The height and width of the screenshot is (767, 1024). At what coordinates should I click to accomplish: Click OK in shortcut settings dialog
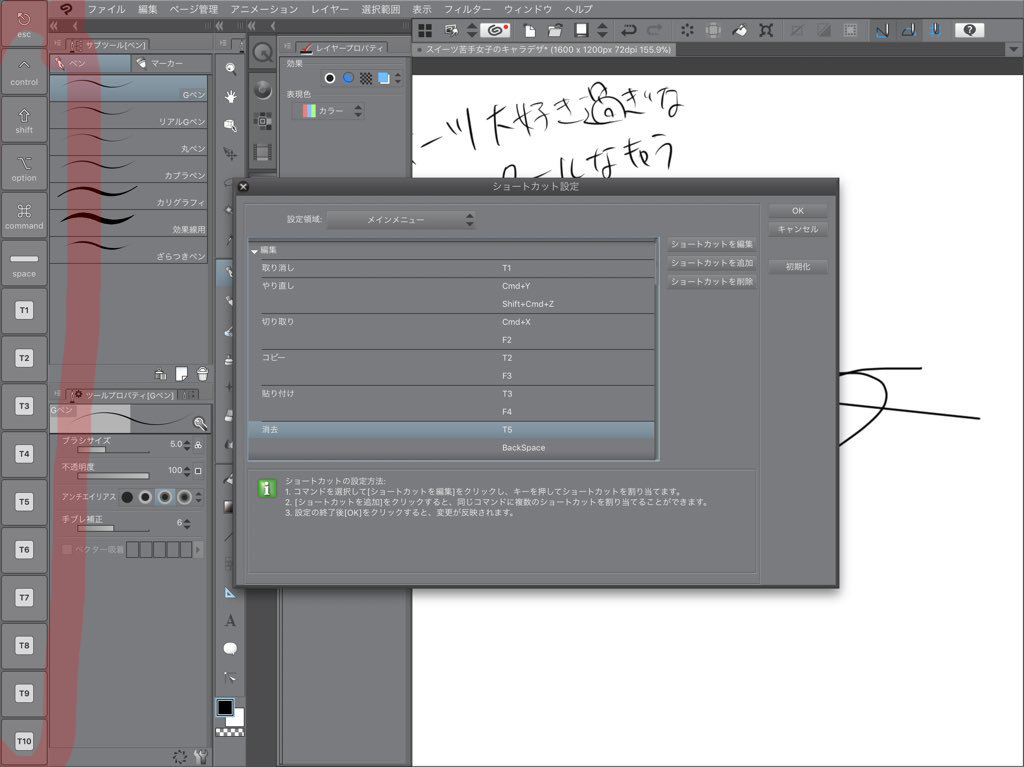click(x=797, y=211)
